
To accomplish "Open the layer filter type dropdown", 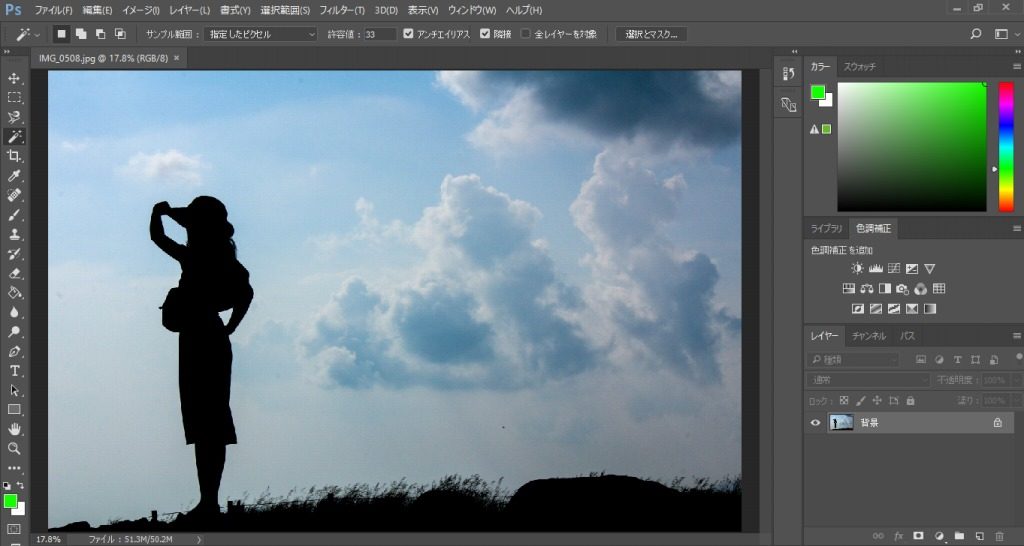I will (854, 359).
